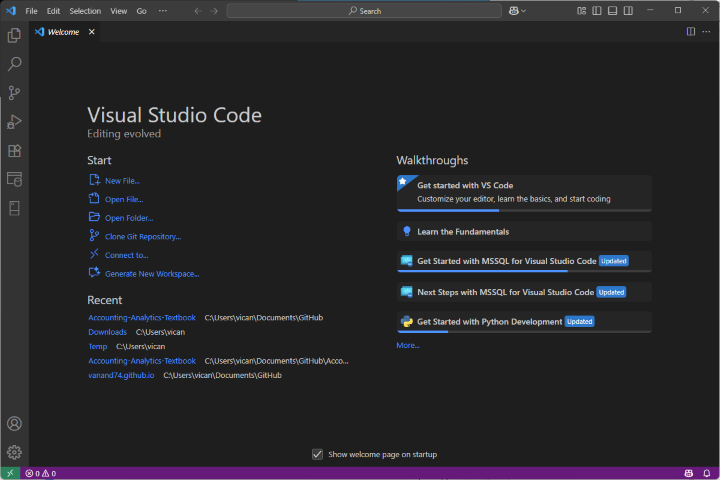720x480 pixels.
Task: Click the Open File... link
Action: tap(124, 199)
